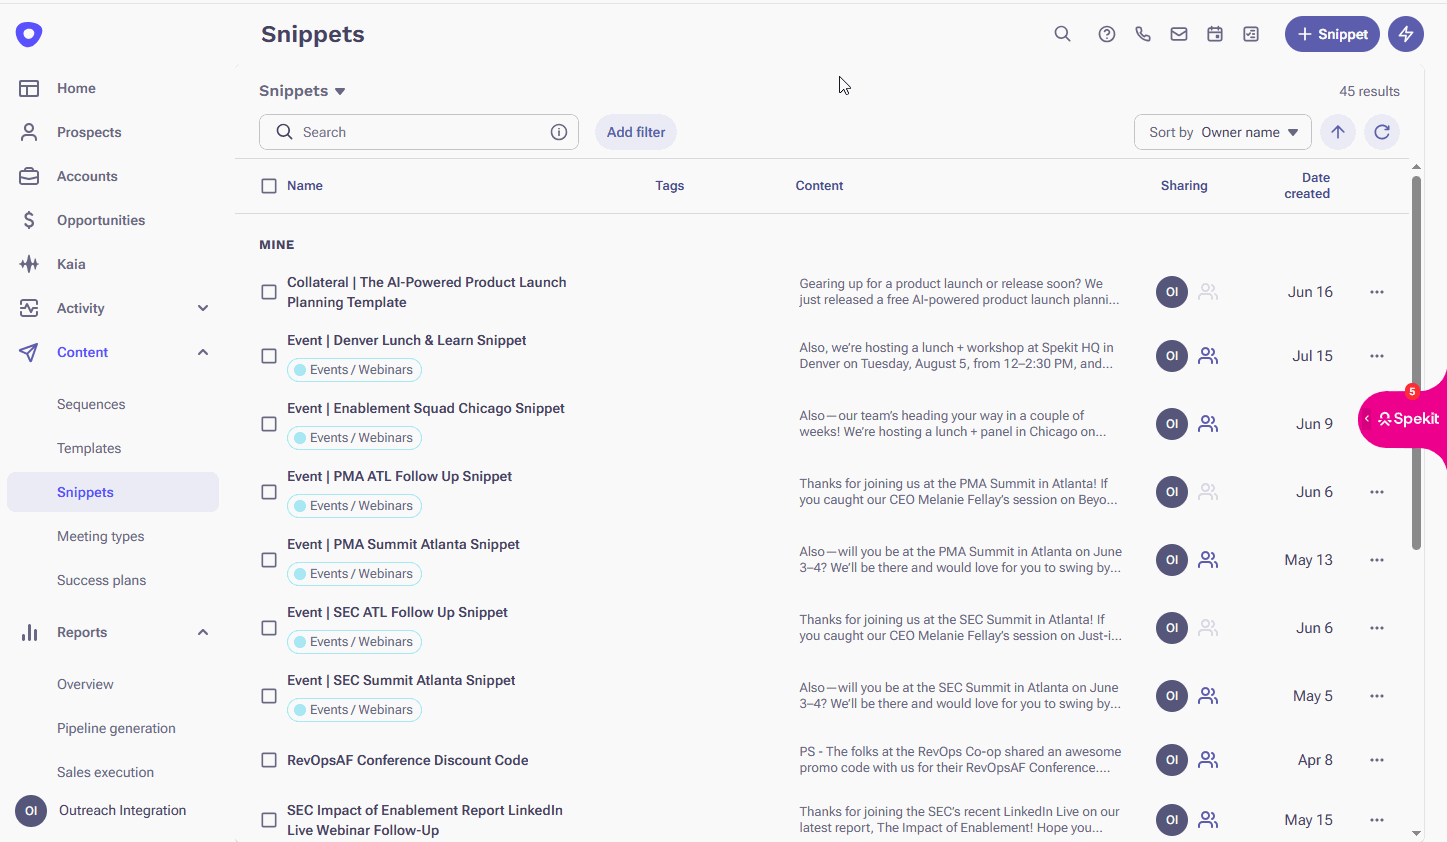1447x842 pixels.
Task: Click sharing icon for Denver Lunch & Learn snippet
Action: (x=1208, y=356)
